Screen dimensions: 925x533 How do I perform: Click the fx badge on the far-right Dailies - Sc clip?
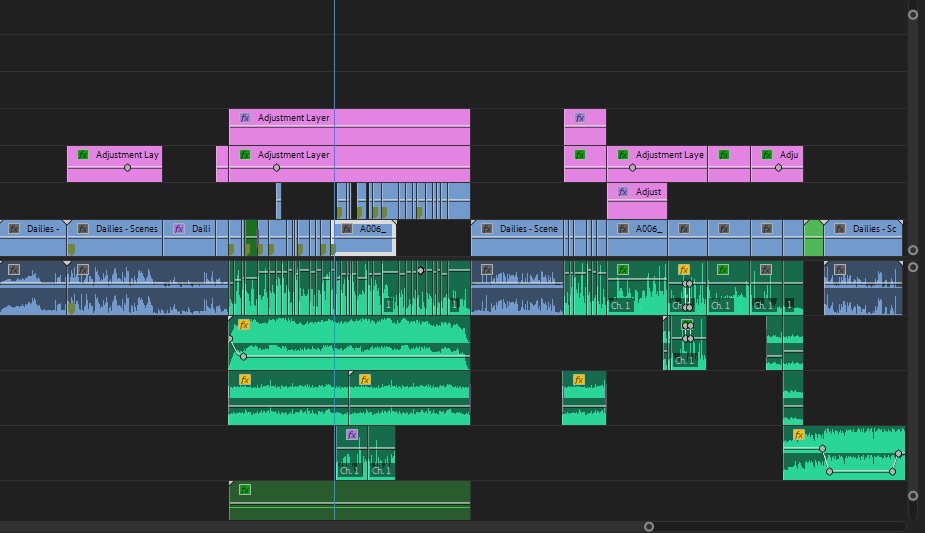coord(839,228)
